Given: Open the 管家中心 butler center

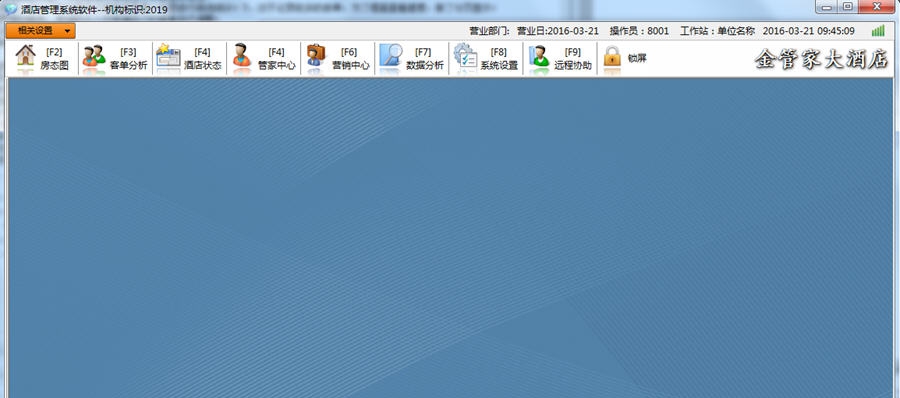Looking at the screenshot, I should [x=263, y=59].
